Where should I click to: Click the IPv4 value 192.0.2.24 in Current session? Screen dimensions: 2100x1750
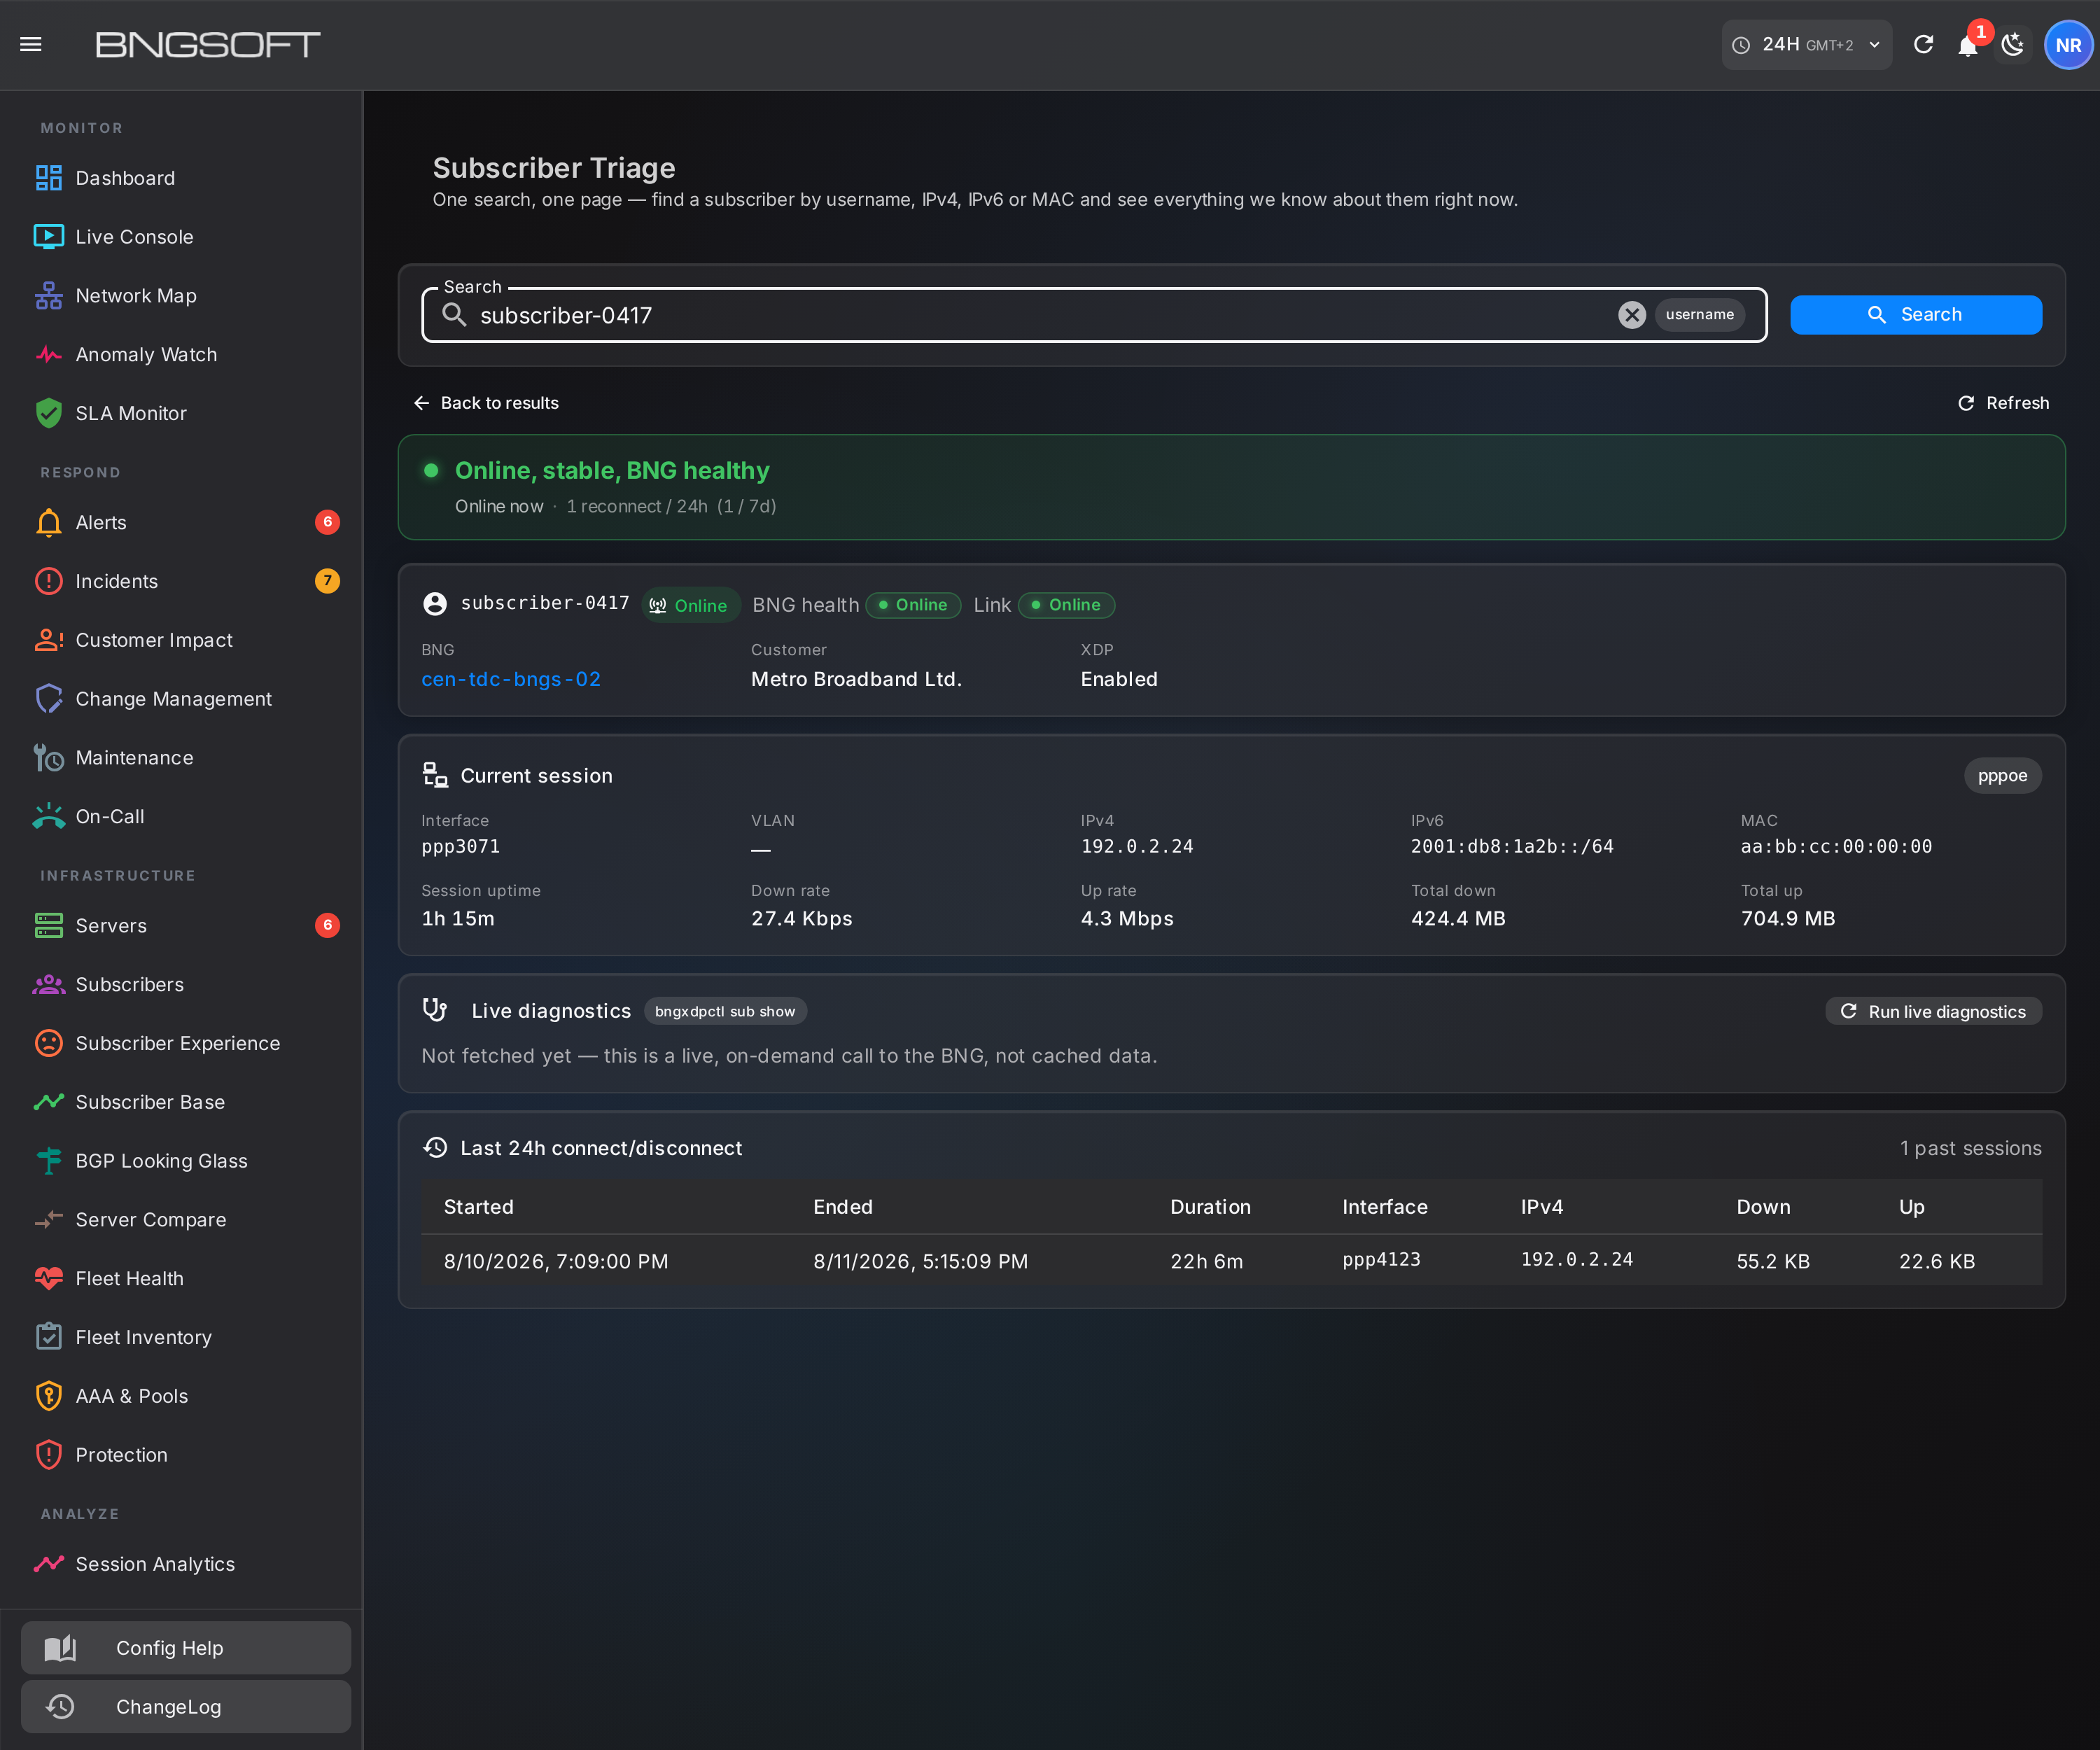(x=1137, y=847)
